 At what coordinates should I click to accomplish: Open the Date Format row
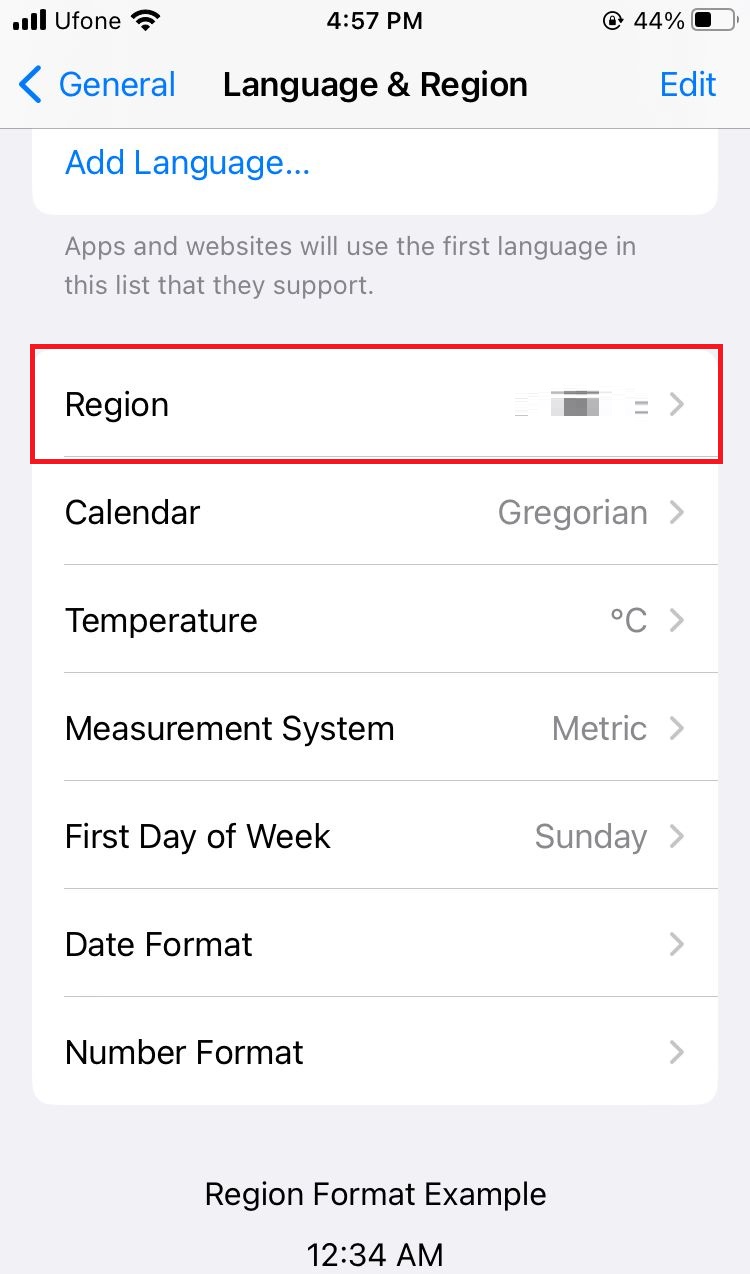pyautogui.click(x=375, y=944)
